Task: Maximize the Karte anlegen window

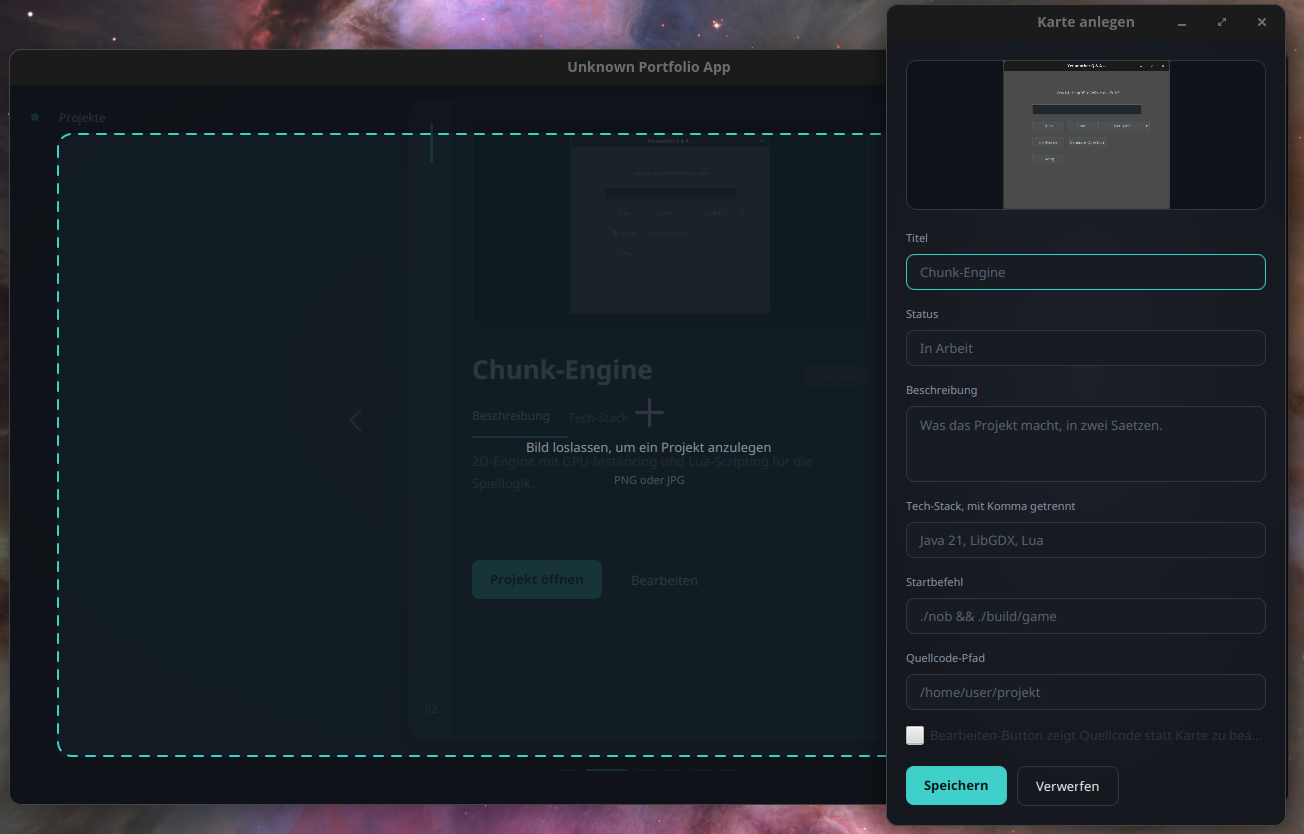Action: [x=1222, y=22]
